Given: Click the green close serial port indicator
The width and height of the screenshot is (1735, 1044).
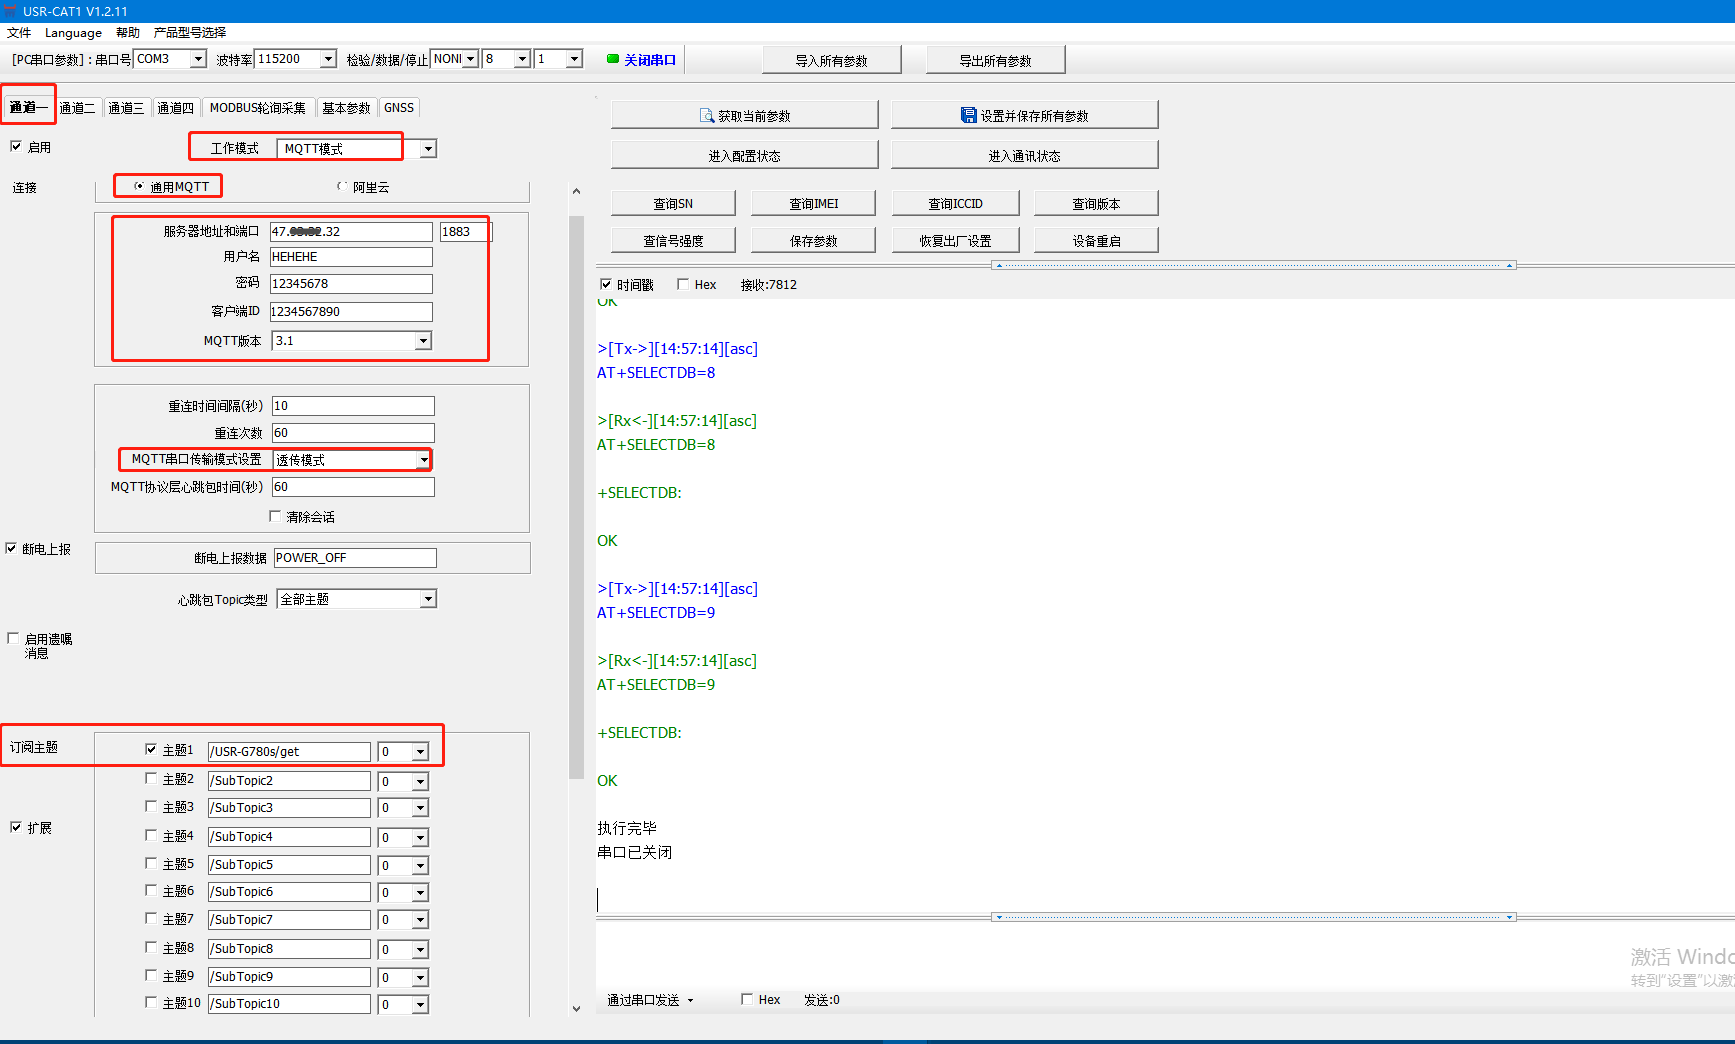Looking at the screenshot, I should pos(613,59).
